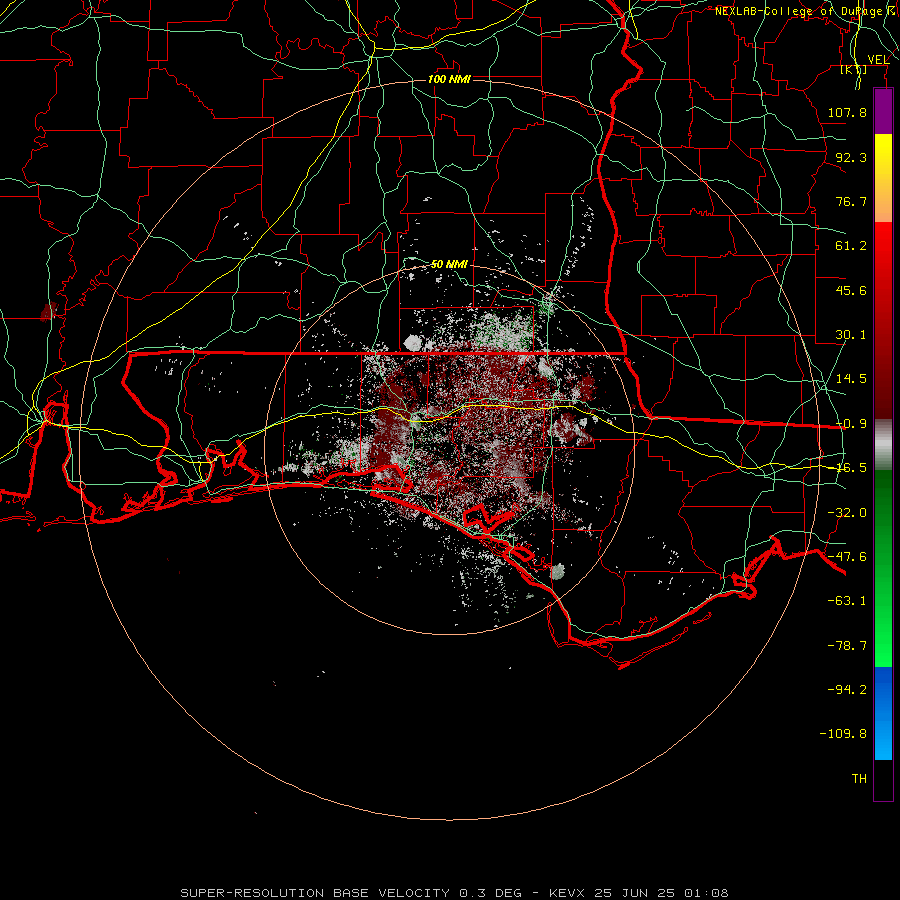Viewport: 900px width, 900px height.
Task: Click the -78.7 velocity scale value
Action: (847, 646)
